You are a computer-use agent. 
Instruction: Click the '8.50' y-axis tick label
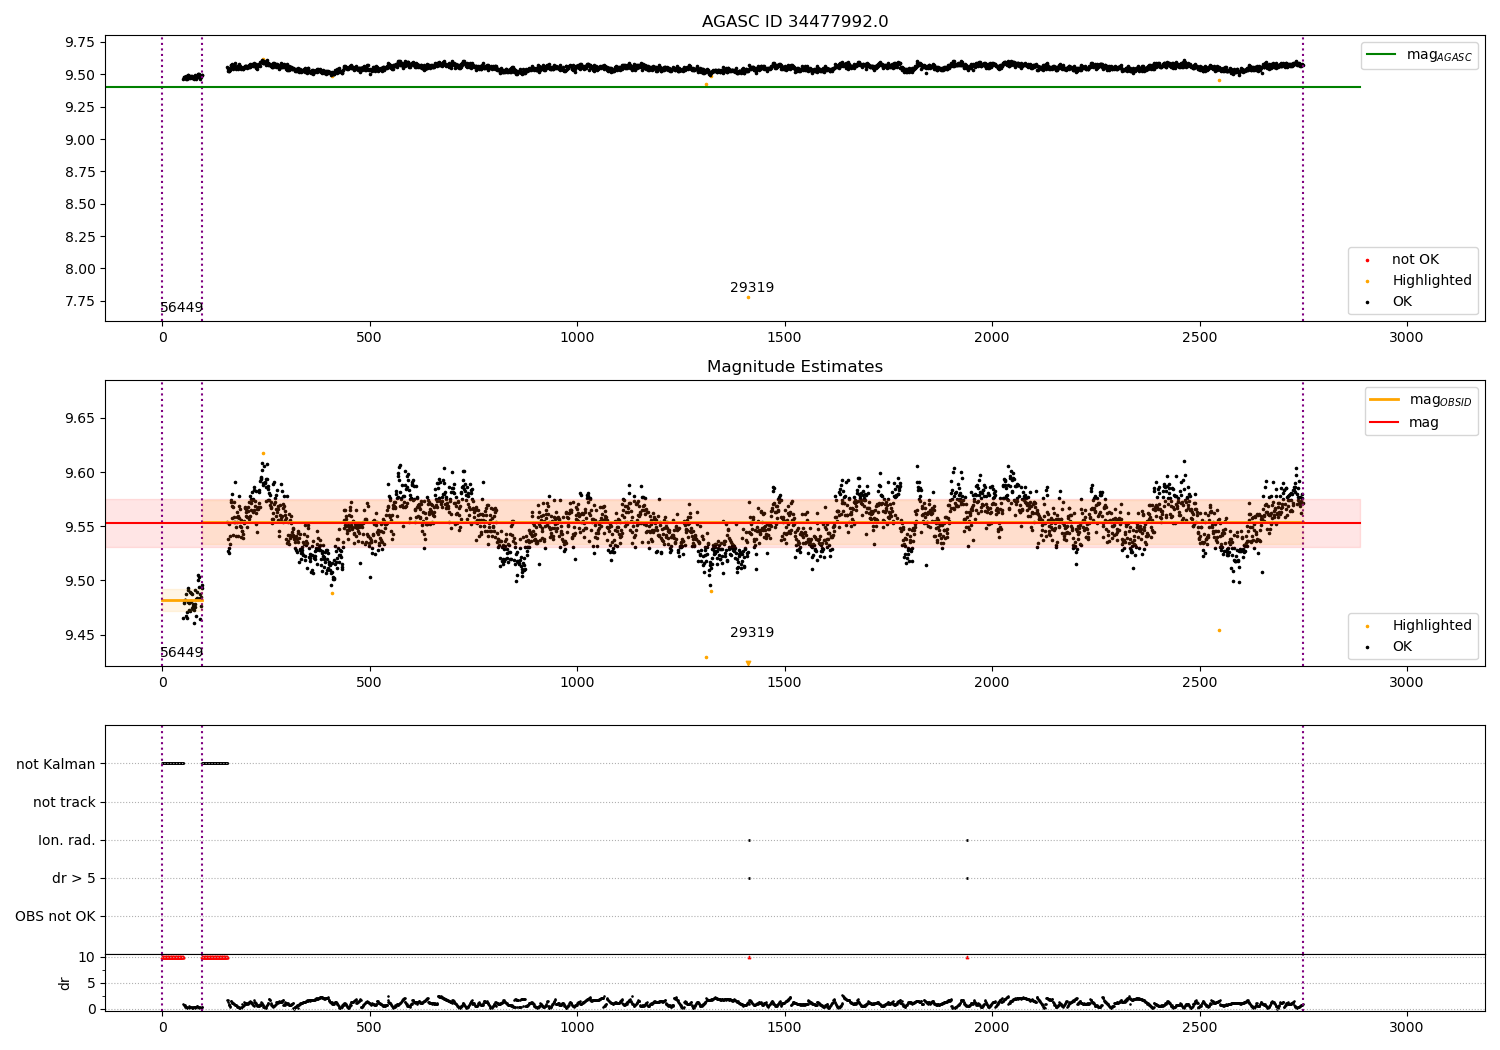79,204
